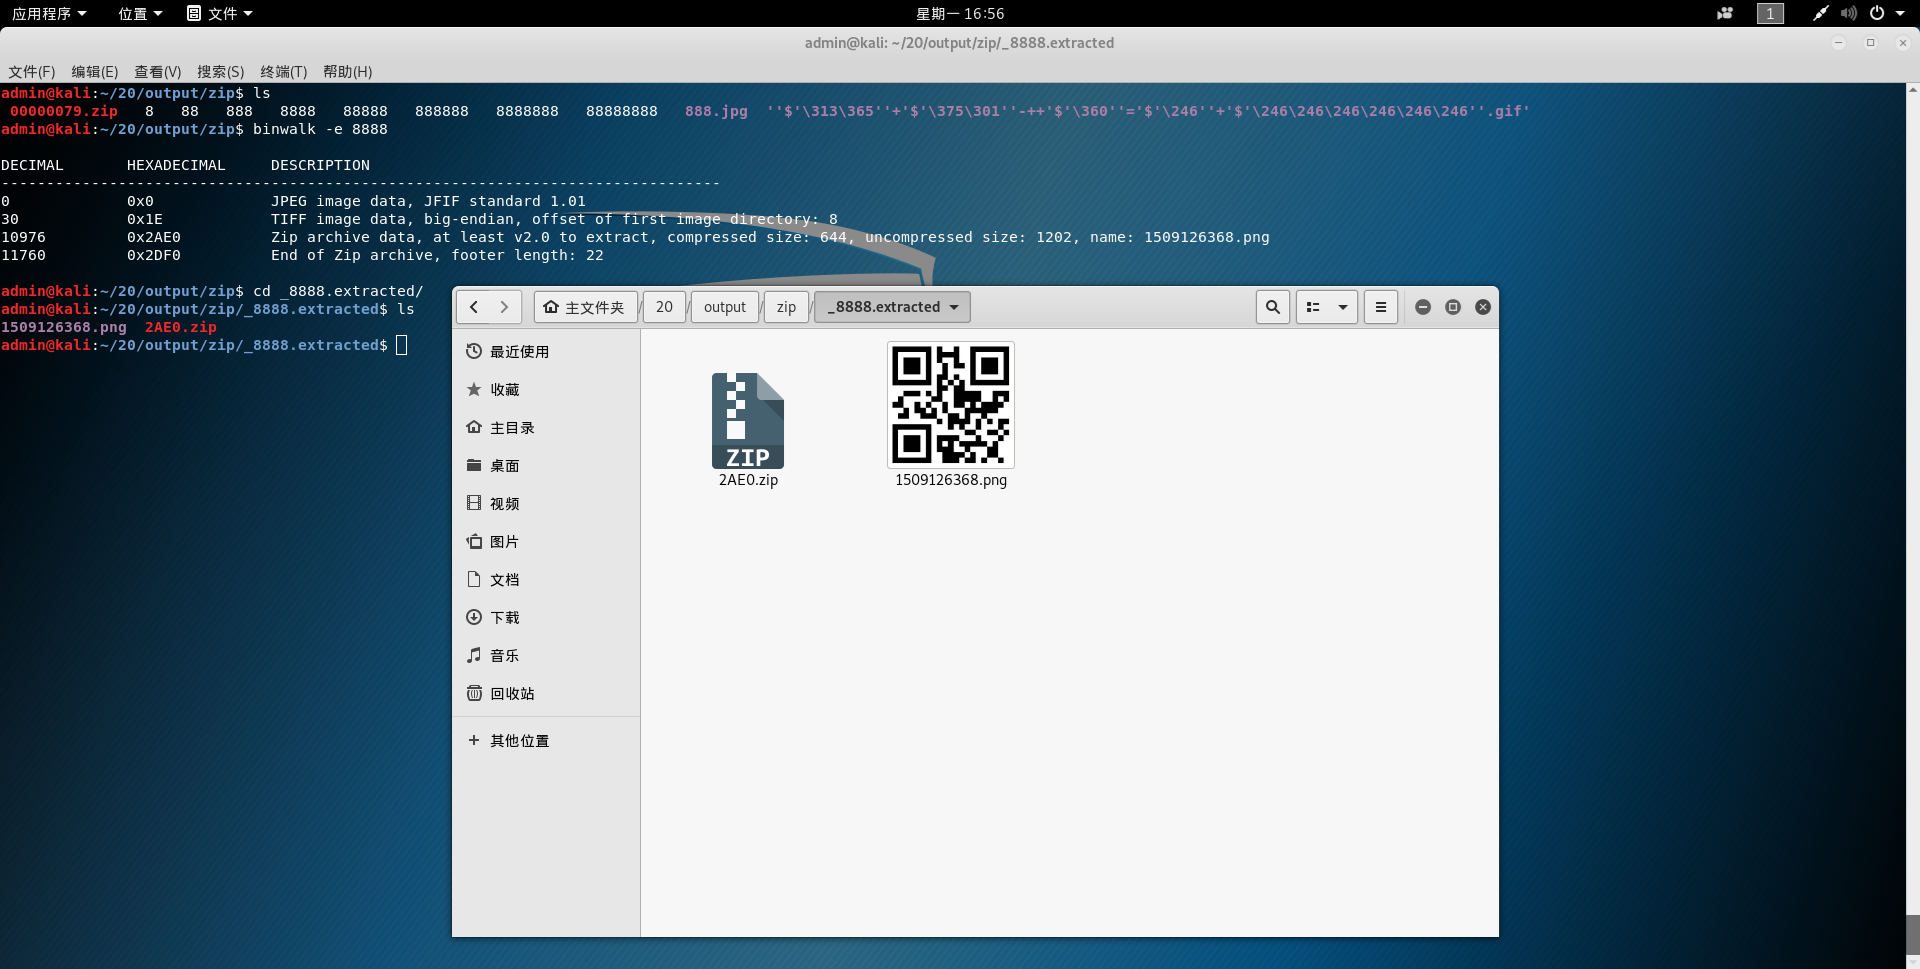The height and width of the screenshot is (969, 1920).
Task: Click the back navigation arrow in Files
Action: (475, 307)
